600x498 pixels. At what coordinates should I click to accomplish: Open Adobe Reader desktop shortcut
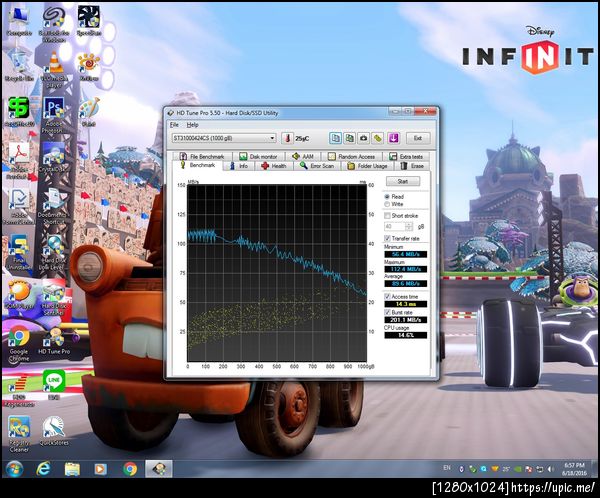click(x=18, y=161)
